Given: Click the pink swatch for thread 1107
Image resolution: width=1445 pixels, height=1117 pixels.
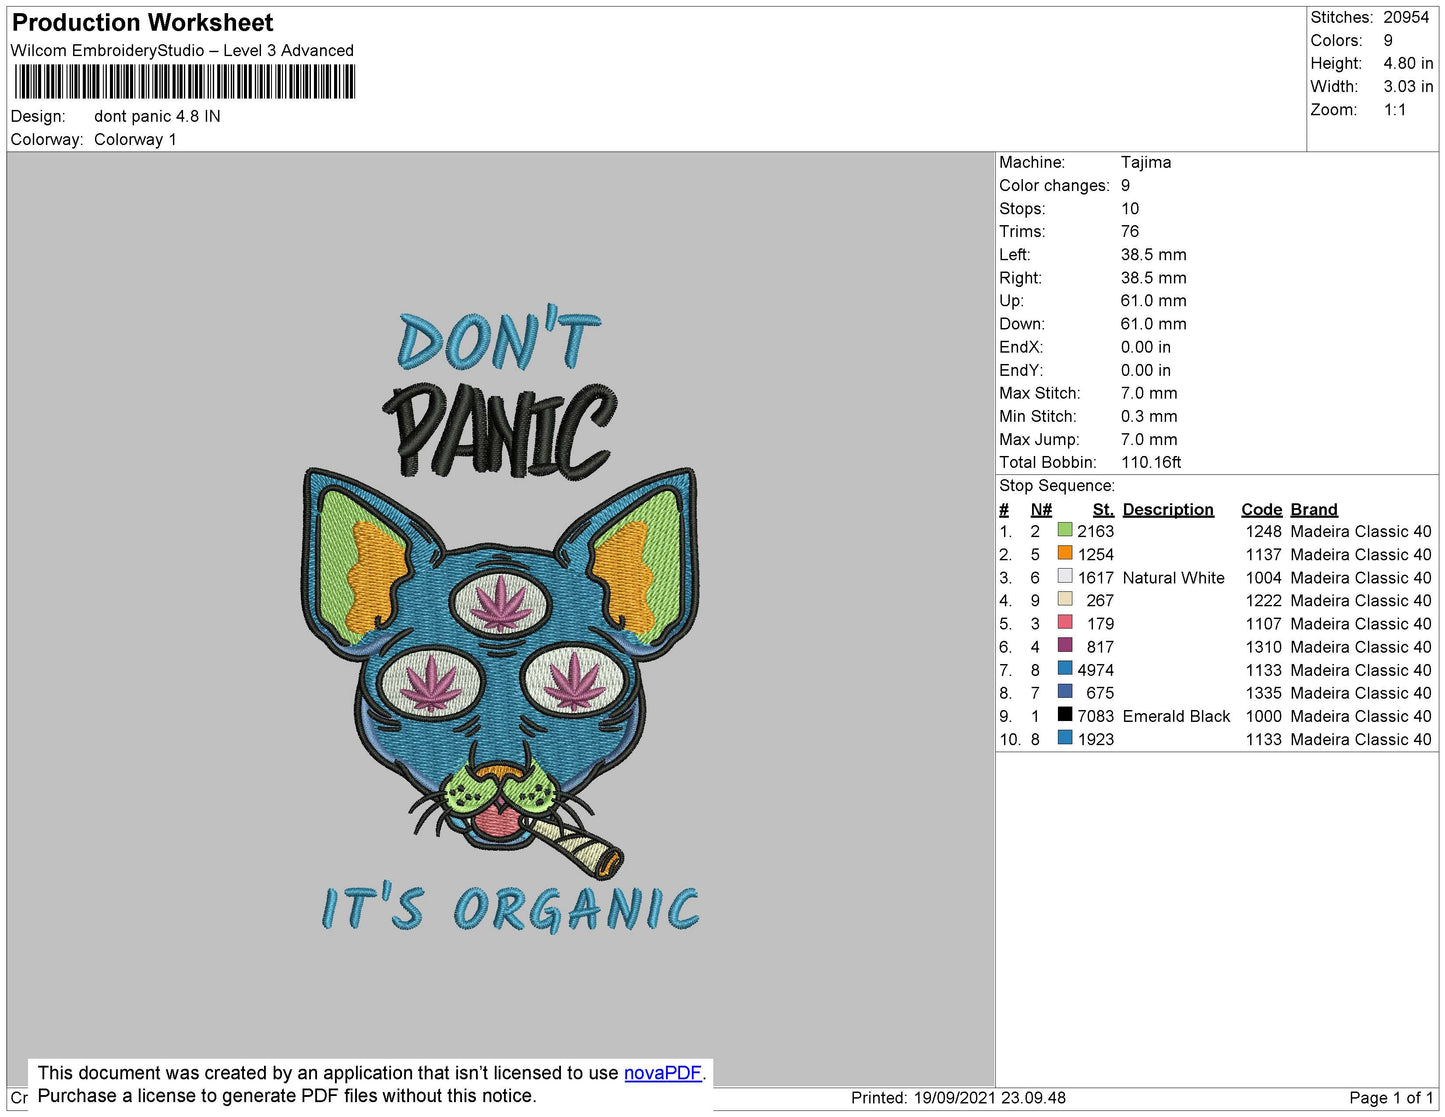Looking at the screenshot, I should (1065, 623).
